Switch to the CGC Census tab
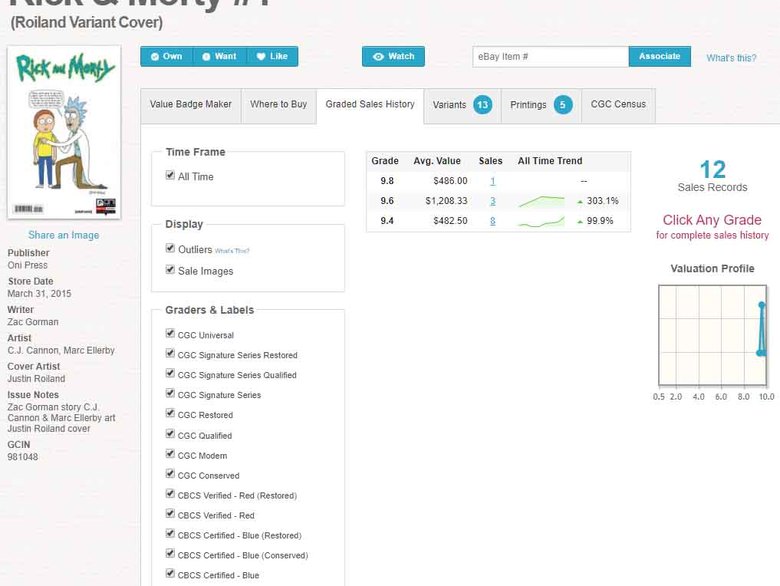The width and height of the screenshot is (780, 586). pos(618,104)
